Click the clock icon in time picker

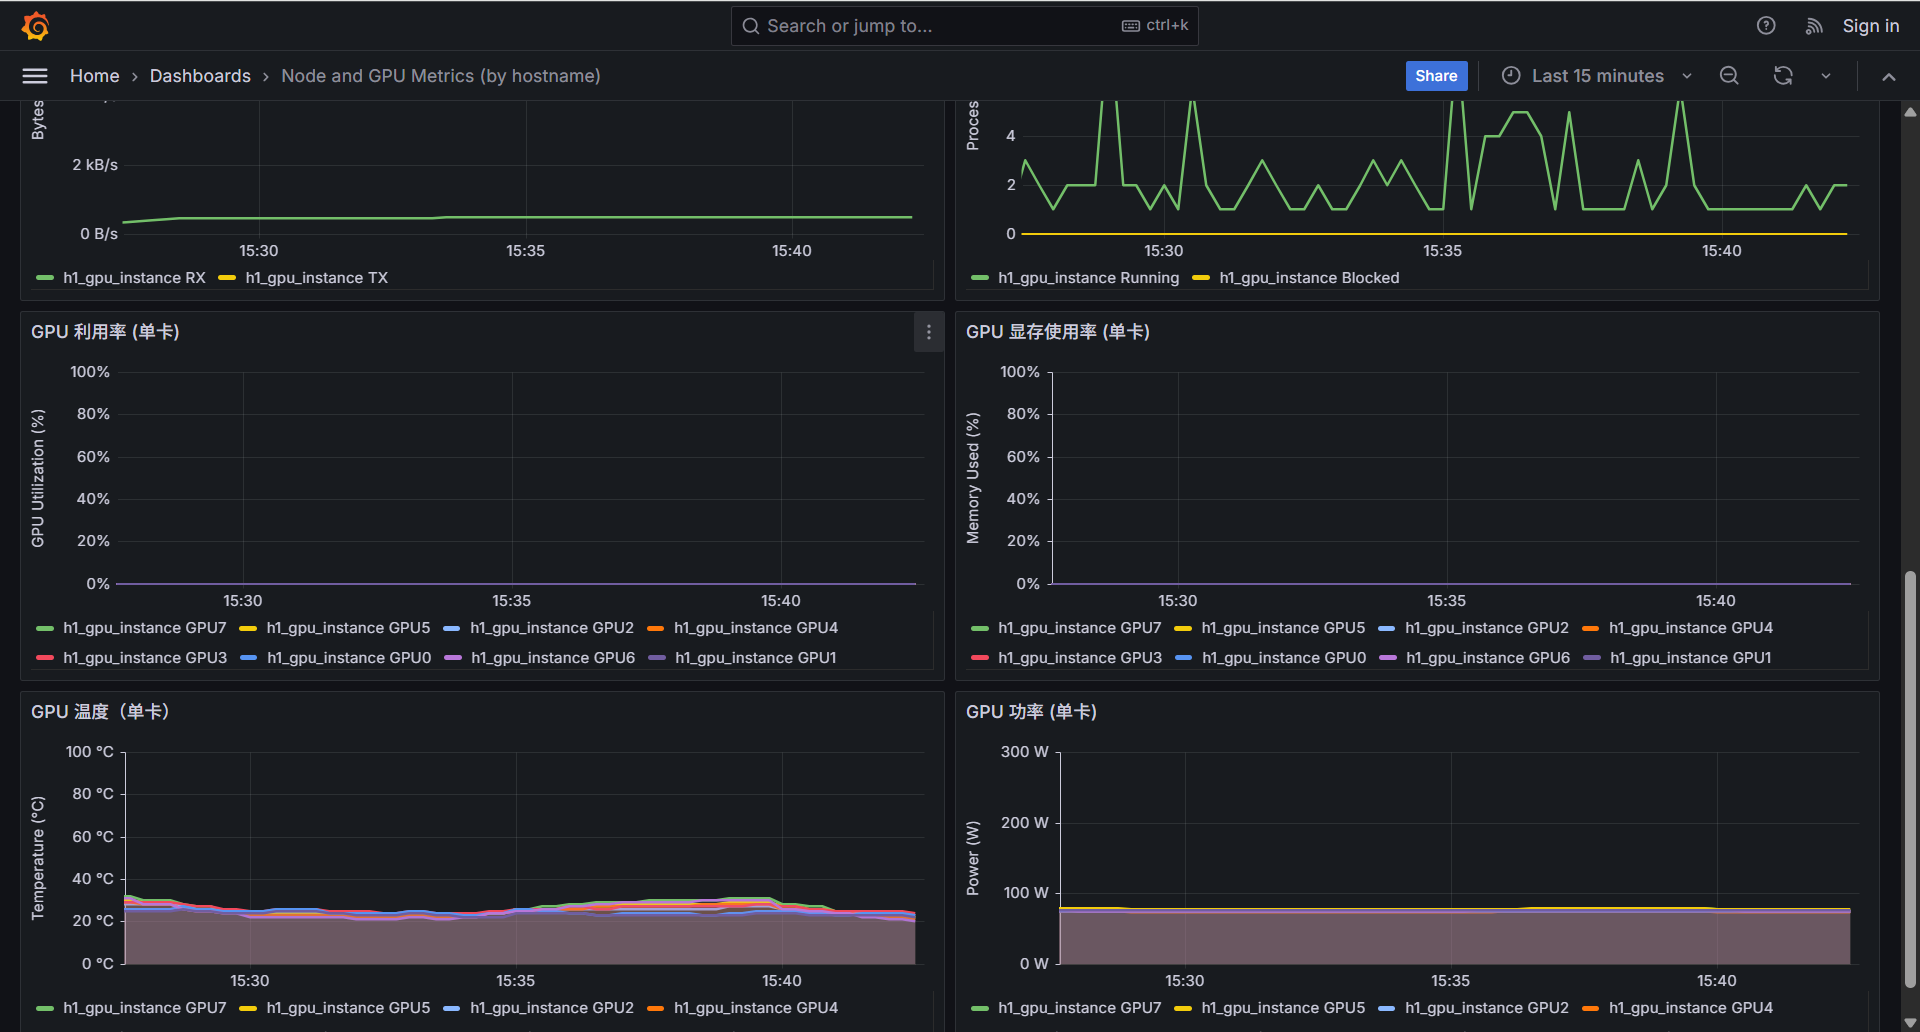click(x=1511, y=76)
